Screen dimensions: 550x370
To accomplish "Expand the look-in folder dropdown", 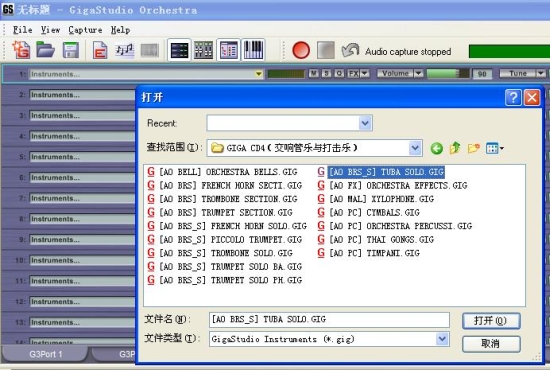I will coord(415,148).
